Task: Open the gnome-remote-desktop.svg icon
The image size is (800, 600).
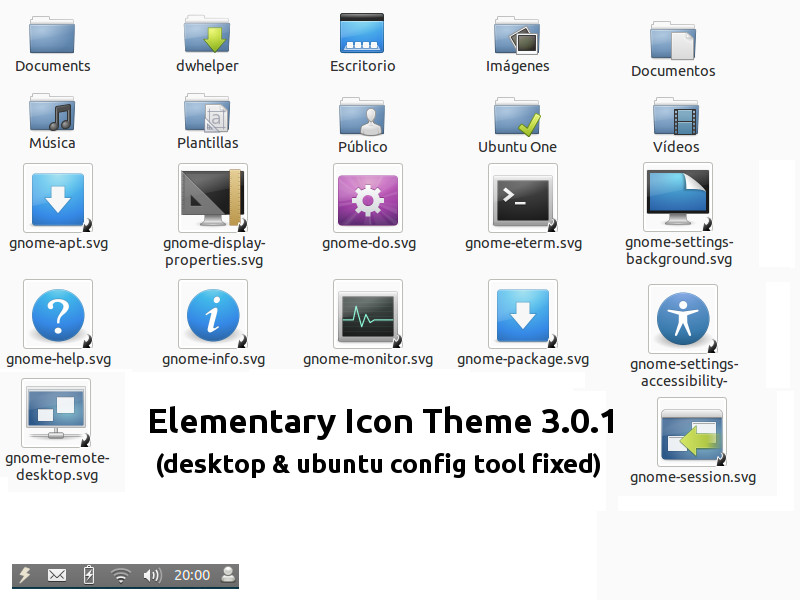Action: point(56,411)
